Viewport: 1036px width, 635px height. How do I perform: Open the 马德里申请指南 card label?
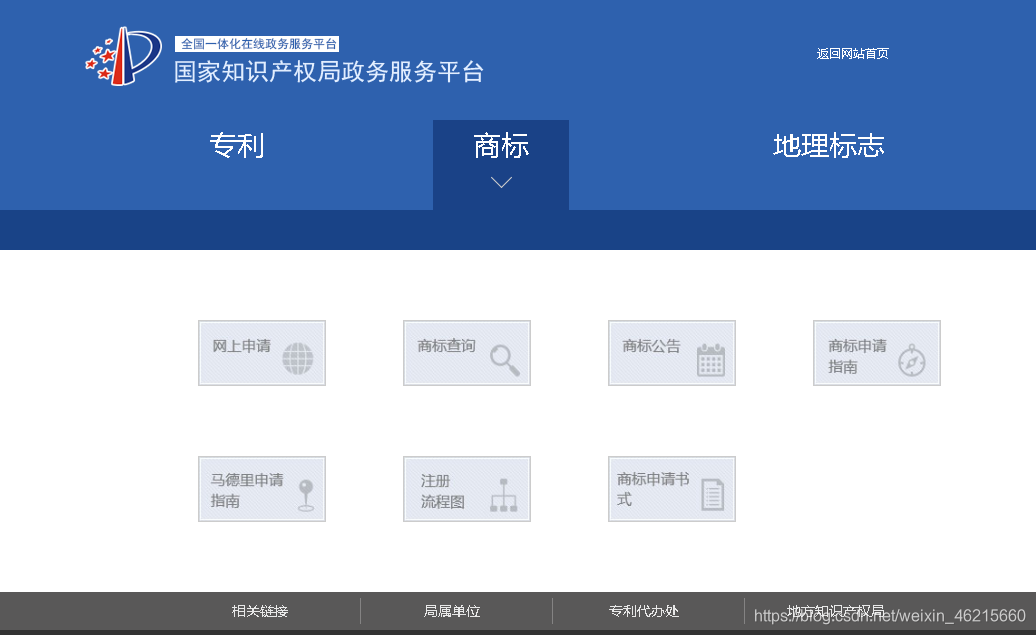tap(246, 490)
